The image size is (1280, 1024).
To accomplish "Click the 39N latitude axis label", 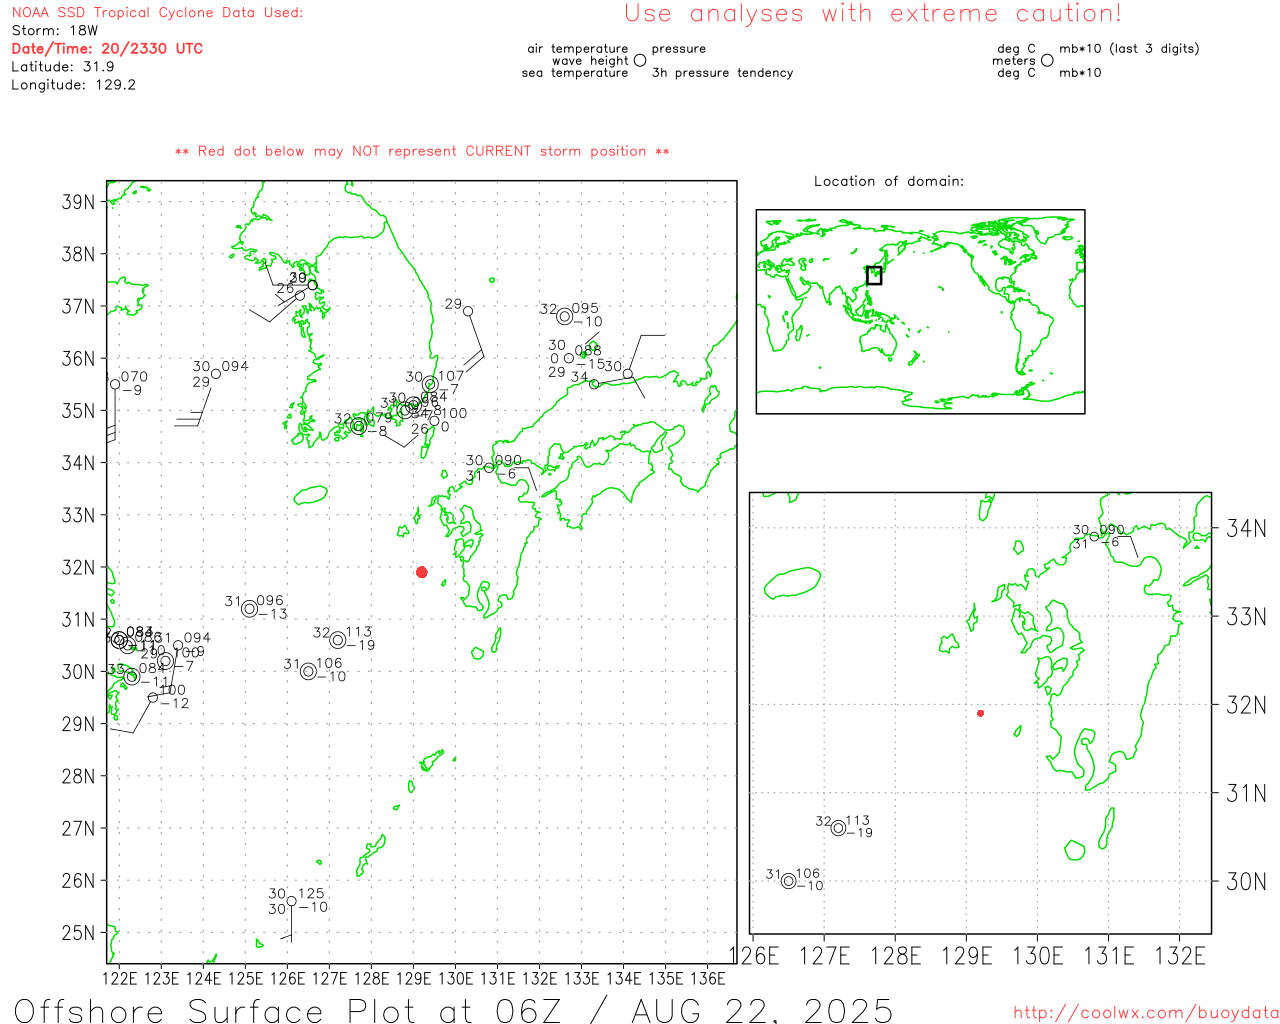I will pyautogui.click(x=78, y=202).
